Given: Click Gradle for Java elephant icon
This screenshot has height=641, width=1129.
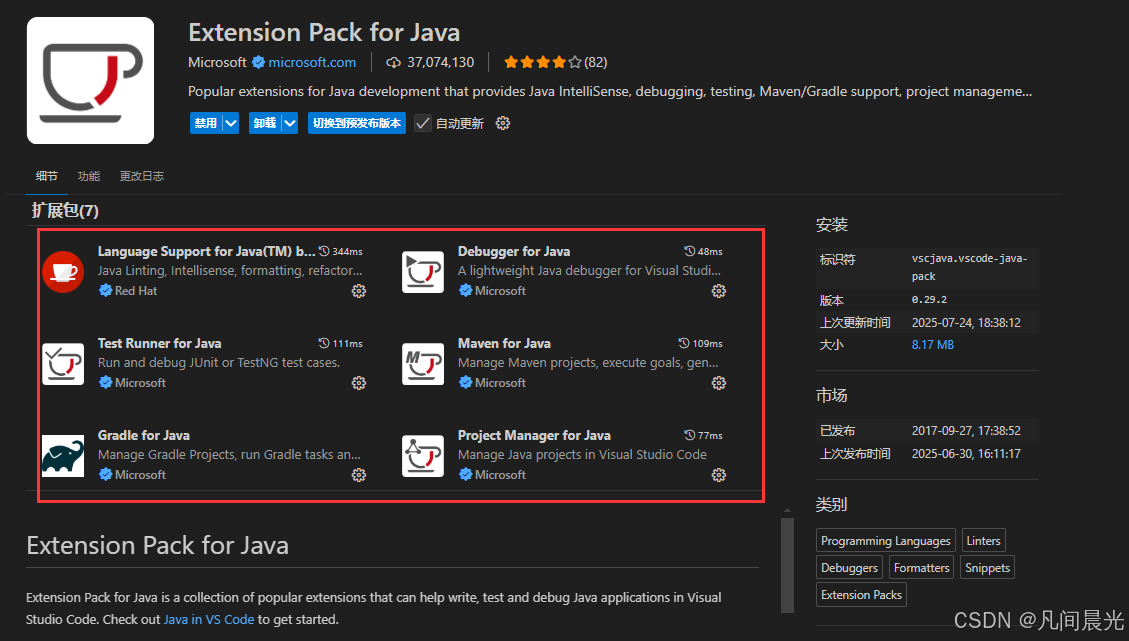Looking at the screenshot, I should [x=63, y=456].
